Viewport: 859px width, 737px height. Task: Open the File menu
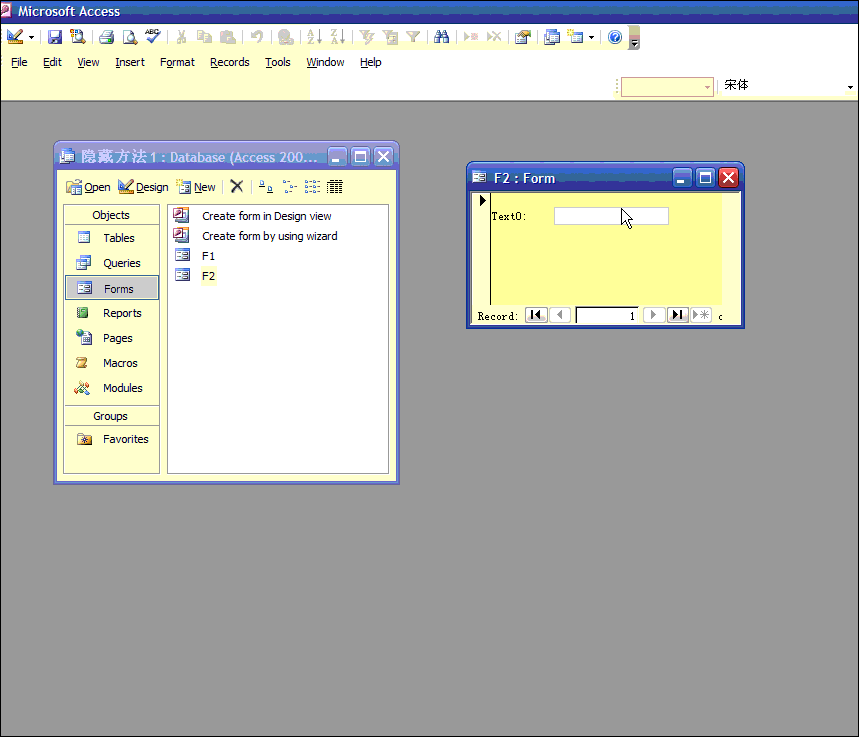tap(19, 62)
